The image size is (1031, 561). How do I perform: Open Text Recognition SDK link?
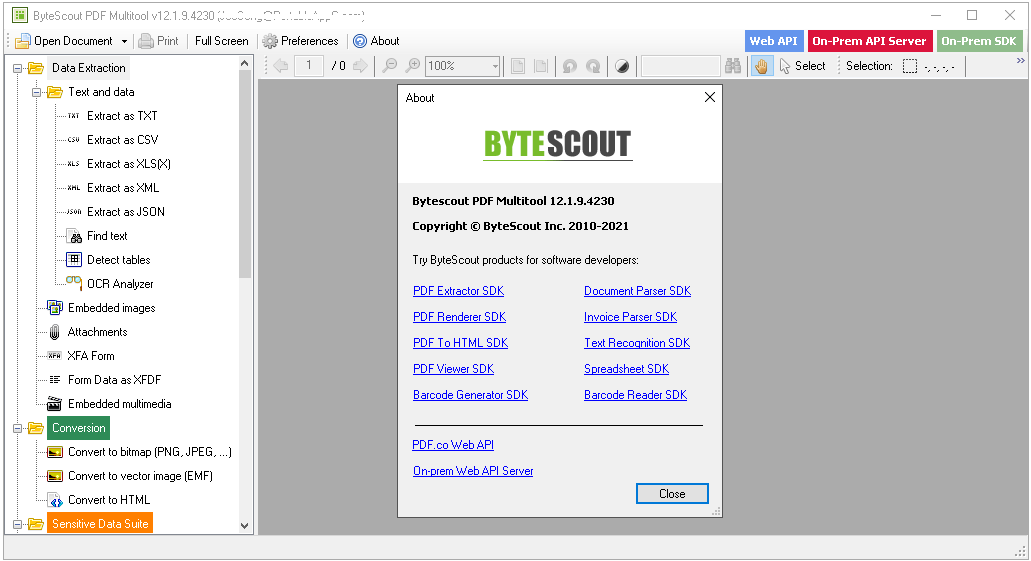(636, 343)
